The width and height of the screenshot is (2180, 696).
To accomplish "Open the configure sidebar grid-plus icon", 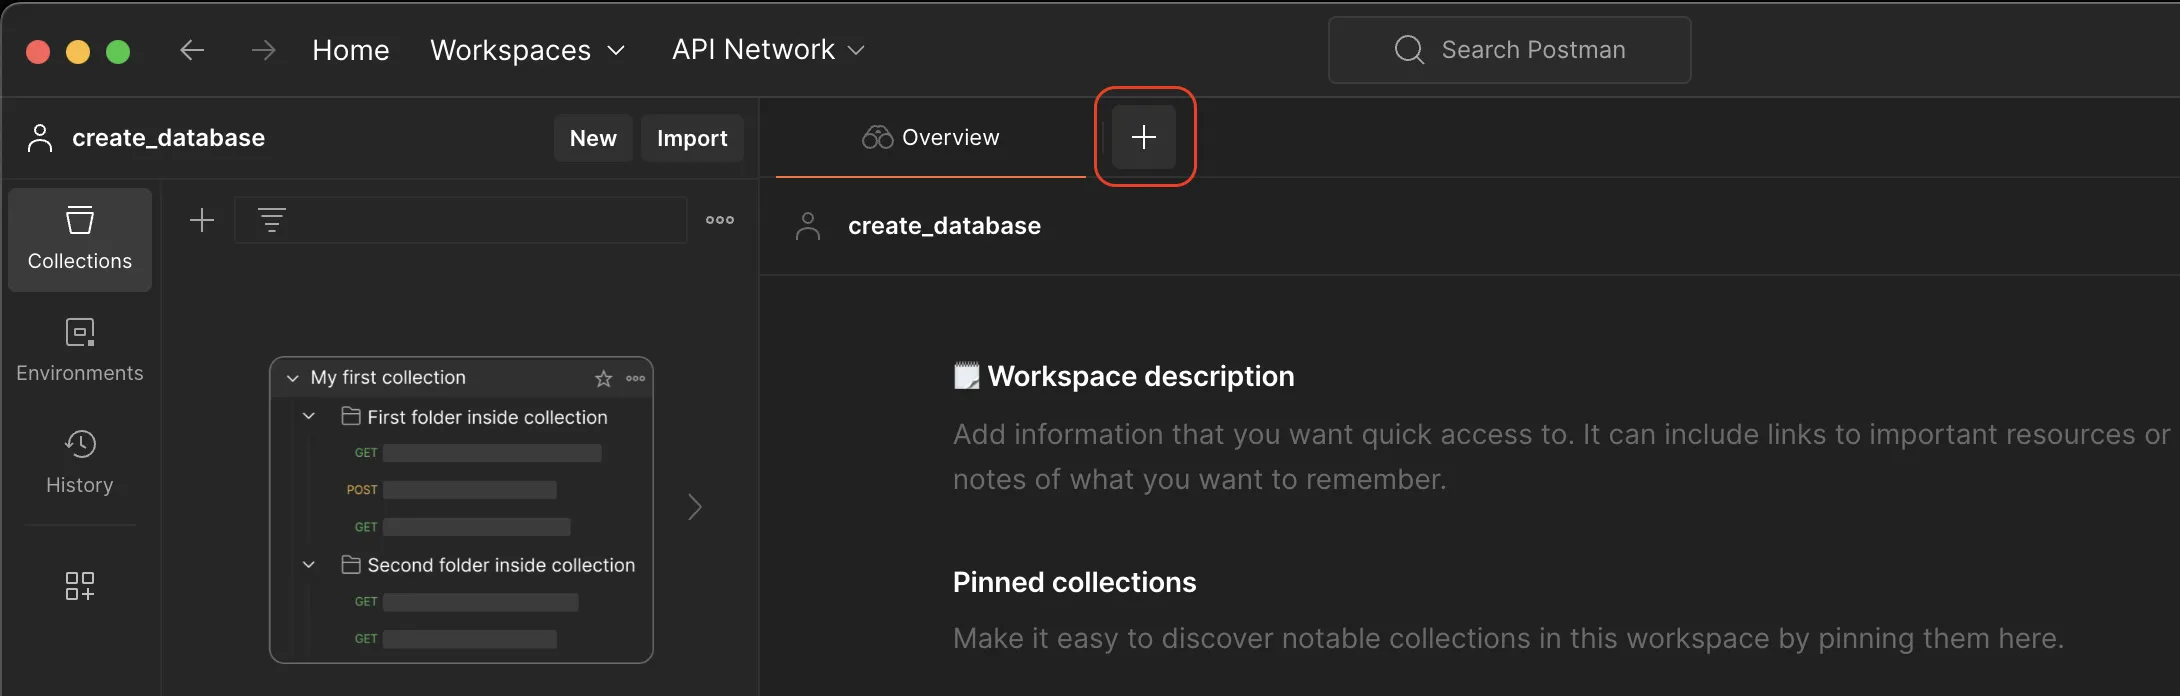I will tap(80, 586).
